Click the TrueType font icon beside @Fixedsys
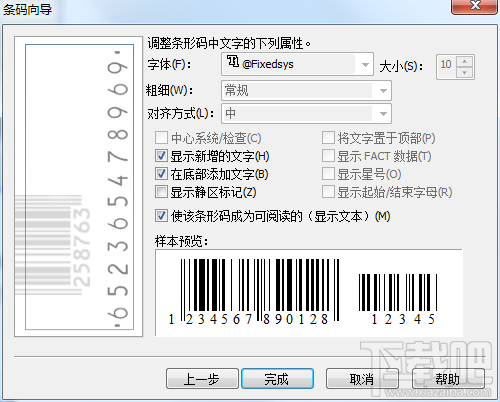This screenshot has height=402, width=500. 233,61
